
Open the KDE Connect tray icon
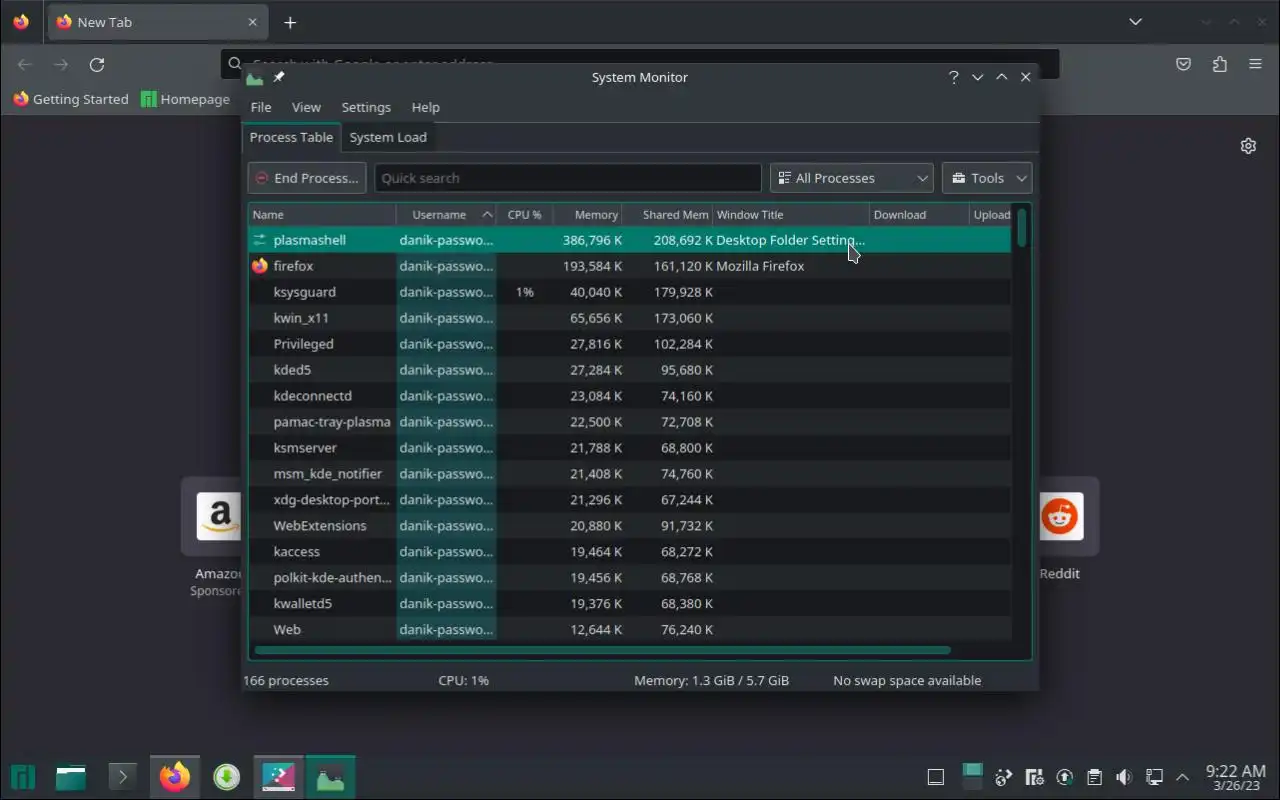click(1004, 777)
